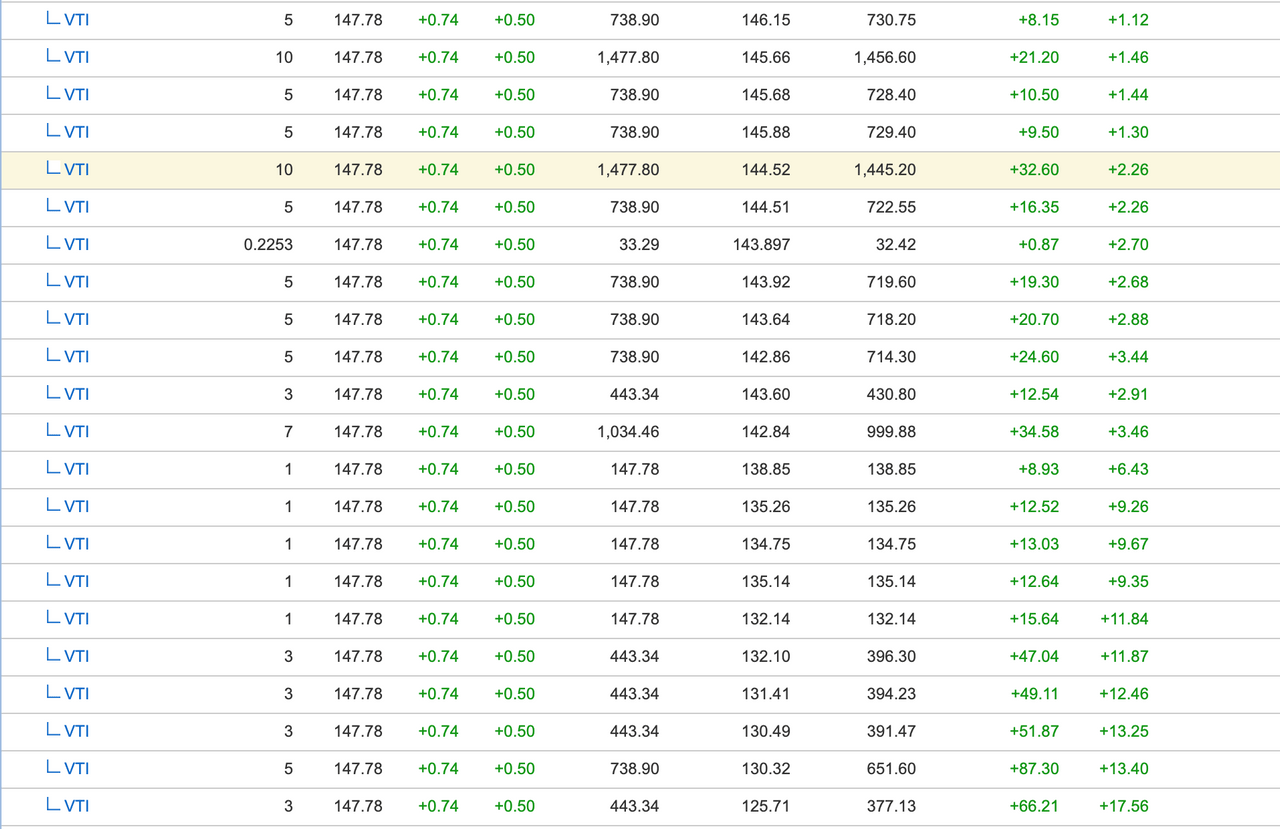Select the gain amount +34.58

(x=1034, y=432)
